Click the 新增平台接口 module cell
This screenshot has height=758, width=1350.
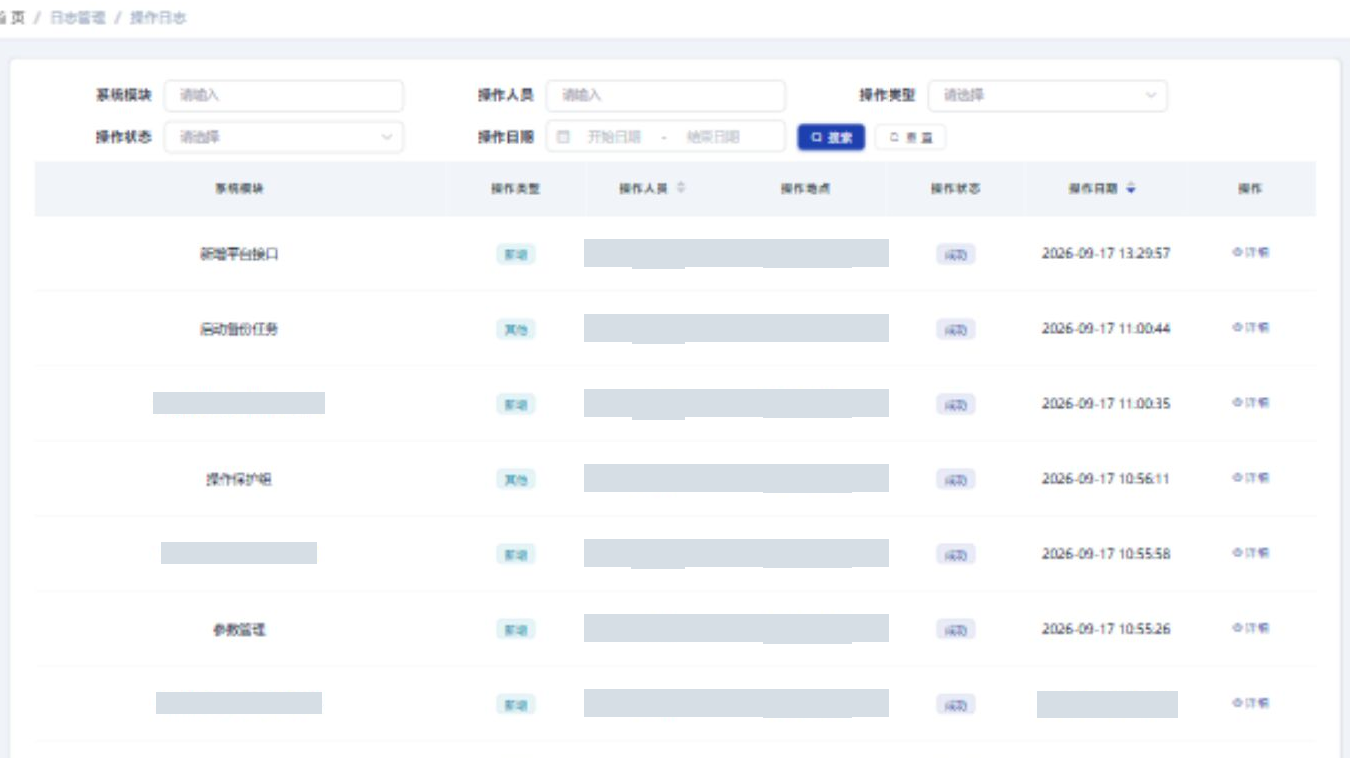pos(239,254)
